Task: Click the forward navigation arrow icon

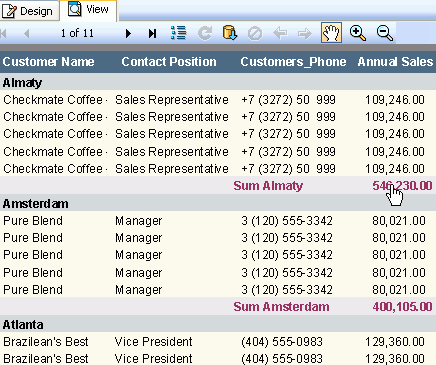Action: [305, 33]
